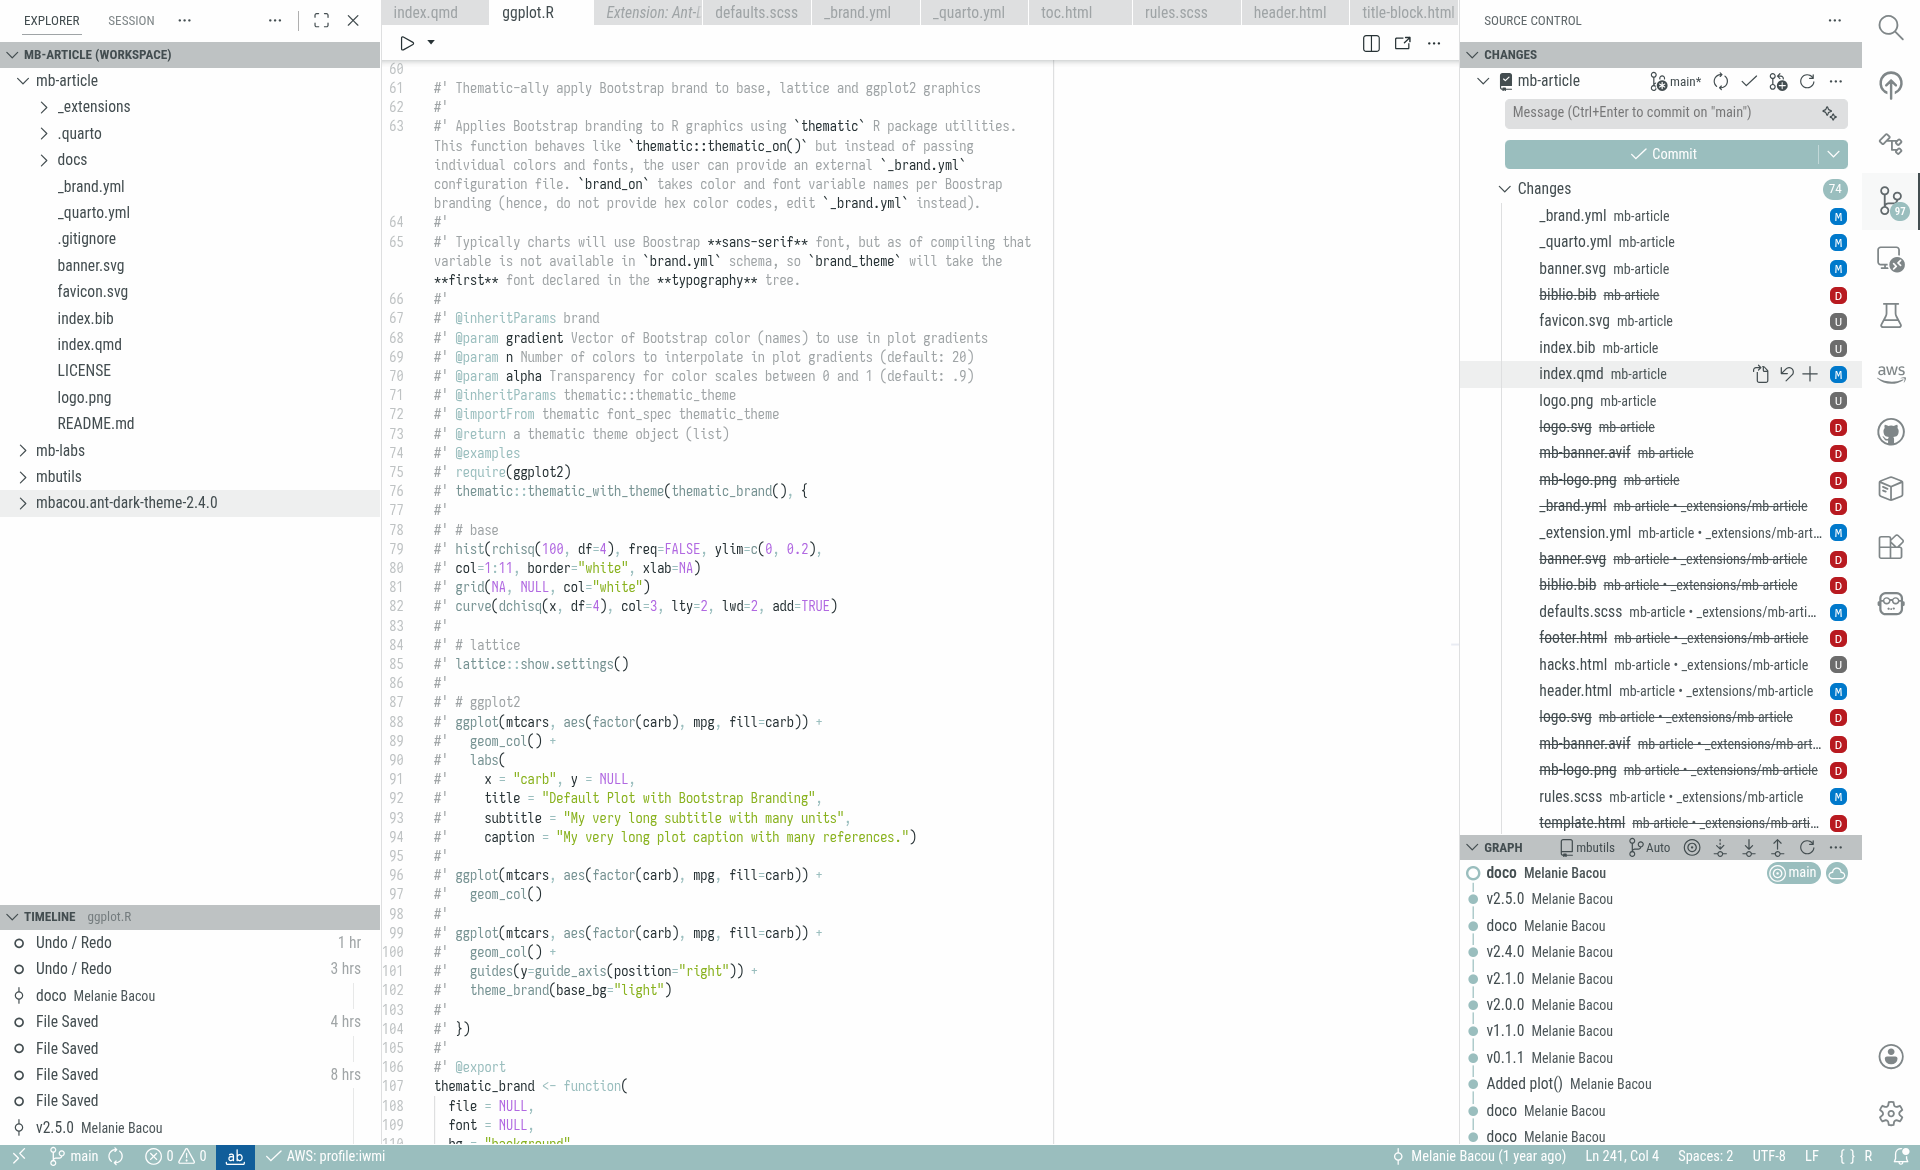The width and height of the screenshot is (1920, 1170).
Task: Open file icon on index.qmd change row
Action: coord(1761,374)
